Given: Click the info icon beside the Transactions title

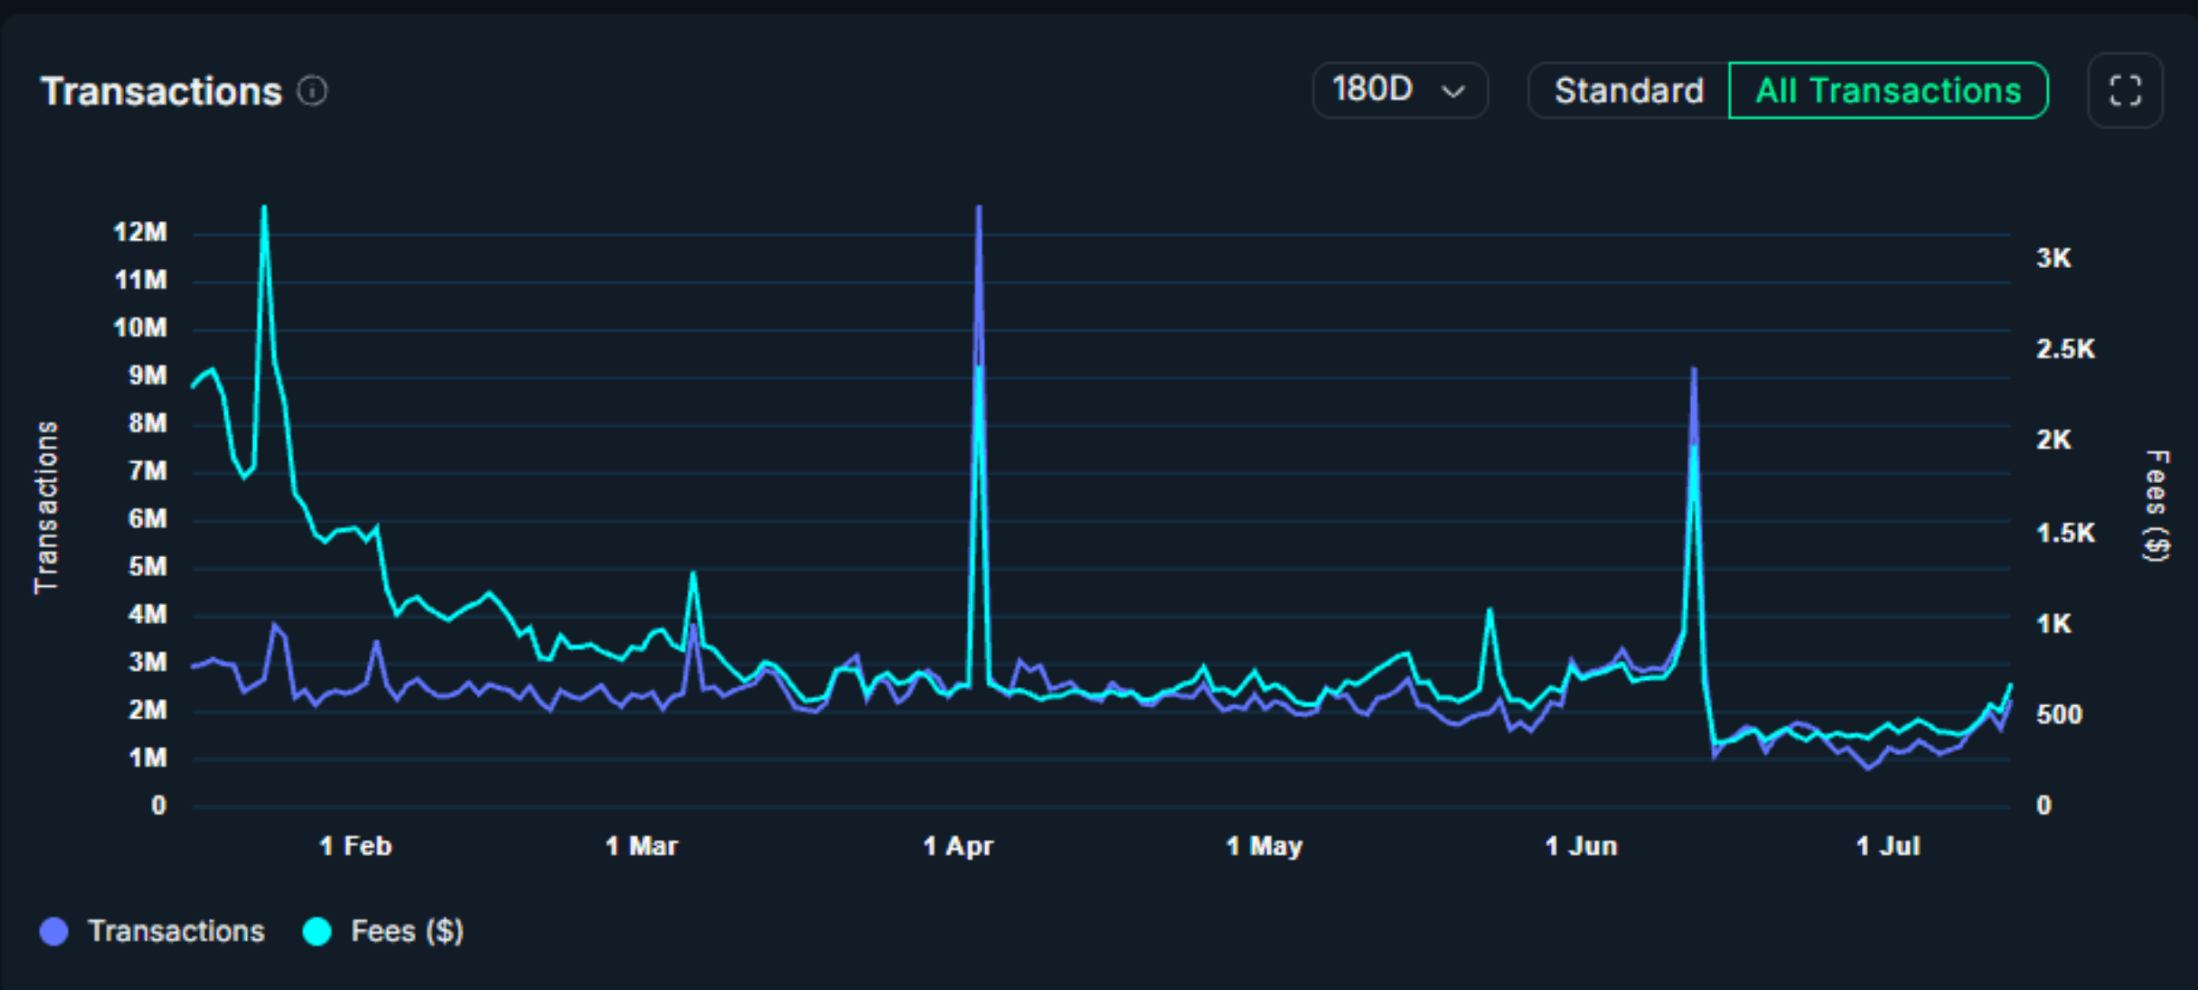Looking at the screenshot, I should [x=312, y=91].
